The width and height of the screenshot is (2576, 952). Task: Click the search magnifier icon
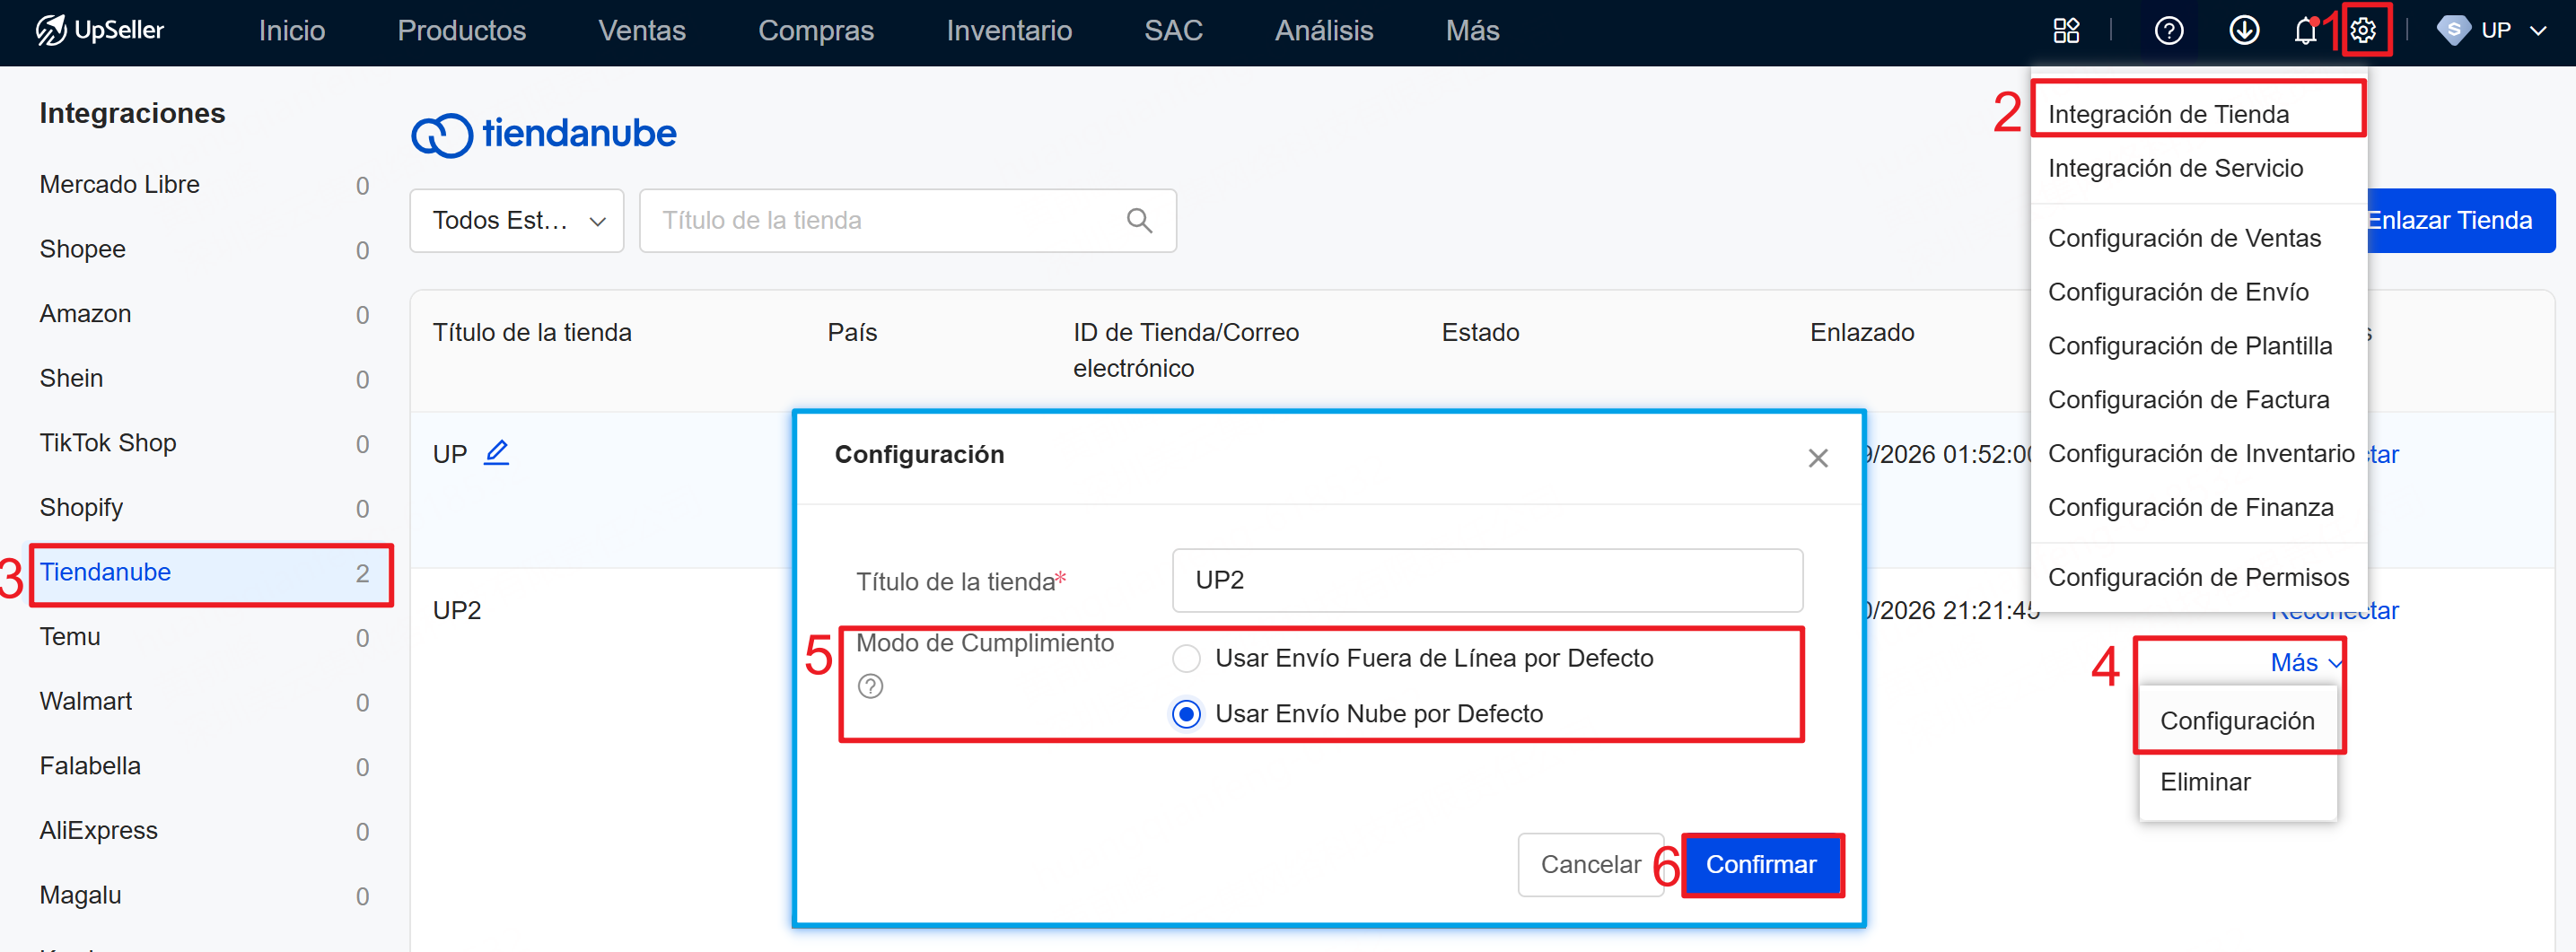coord(1139,220)
